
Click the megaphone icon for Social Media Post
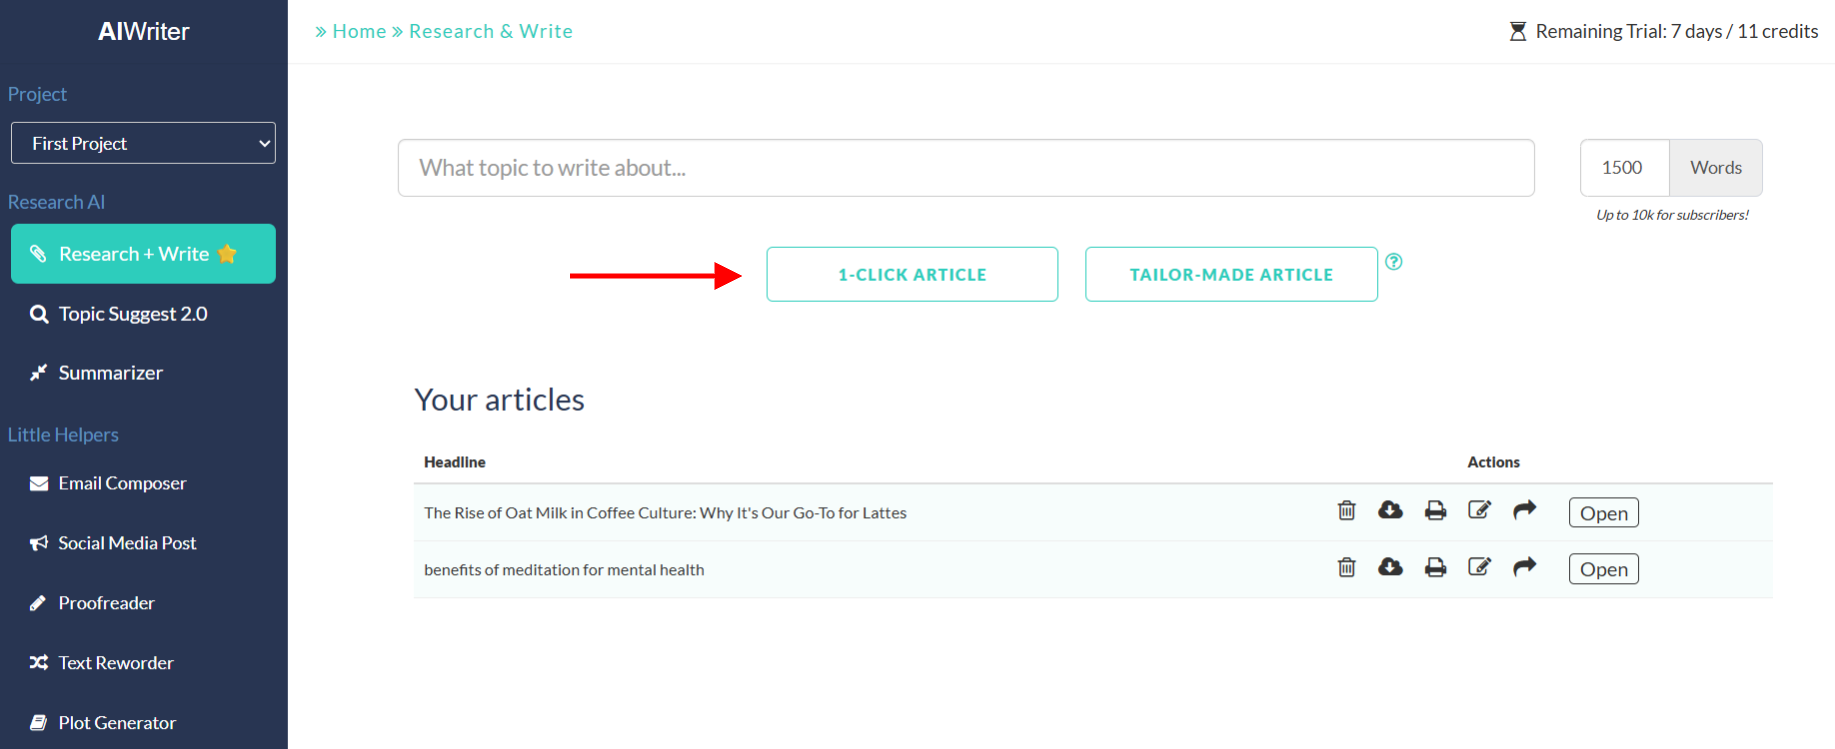tap(39, 543)
